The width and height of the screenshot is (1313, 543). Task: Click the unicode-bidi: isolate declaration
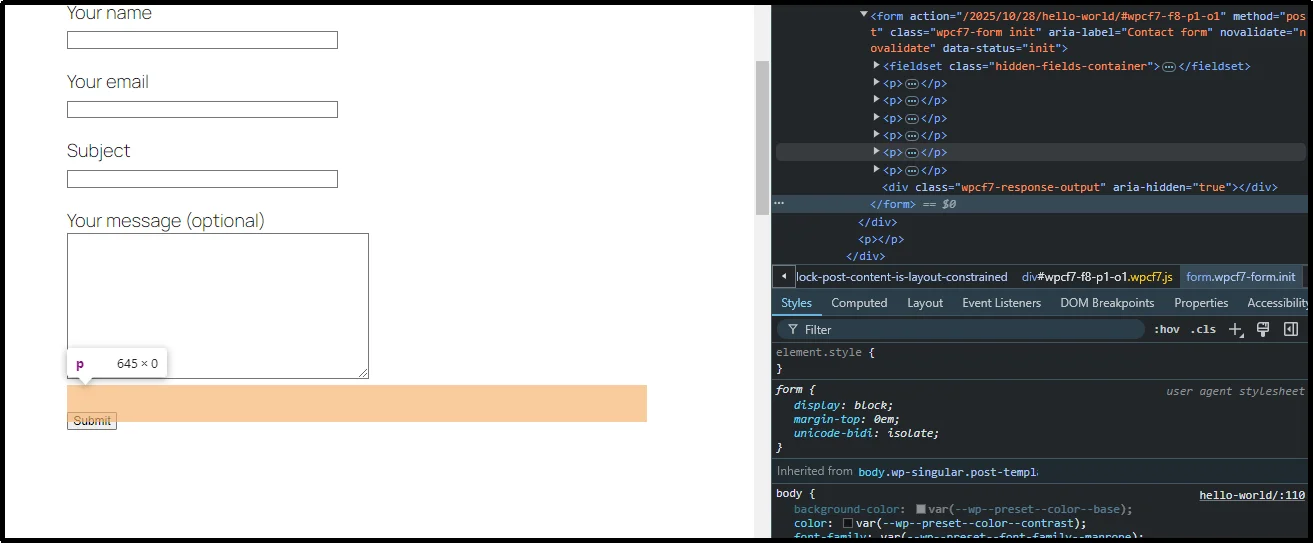click(x=867, y=433)
